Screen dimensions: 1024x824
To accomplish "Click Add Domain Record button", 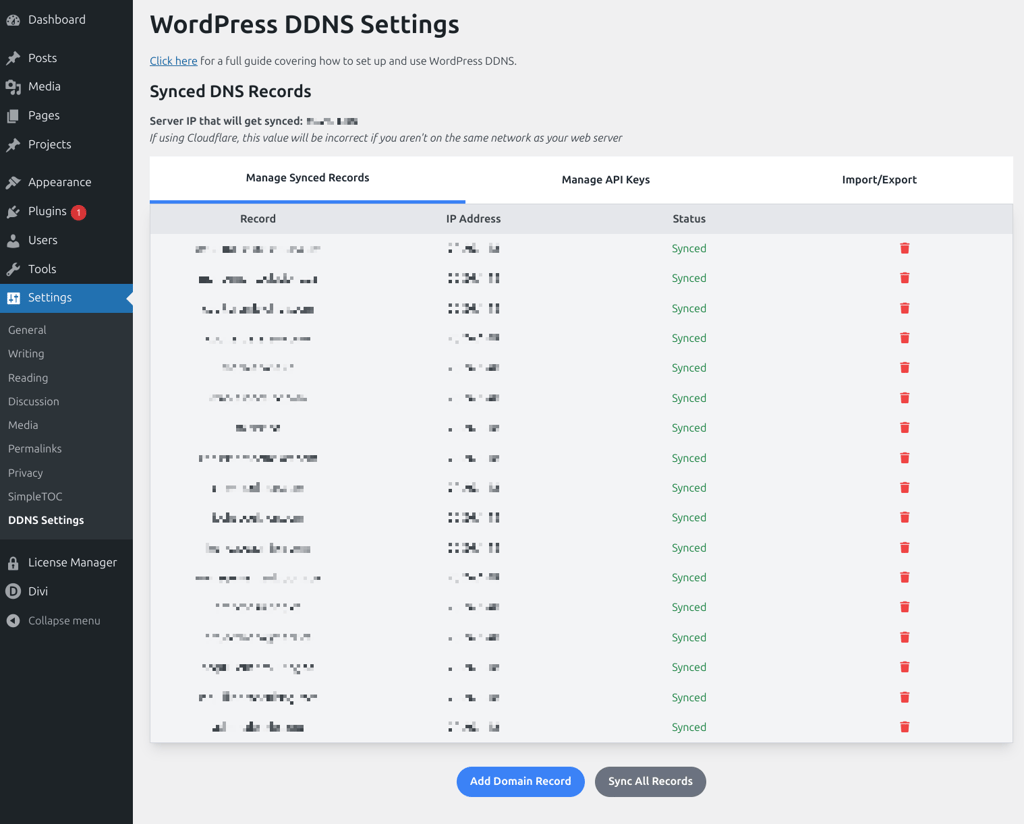I will [x=520, y=782].
